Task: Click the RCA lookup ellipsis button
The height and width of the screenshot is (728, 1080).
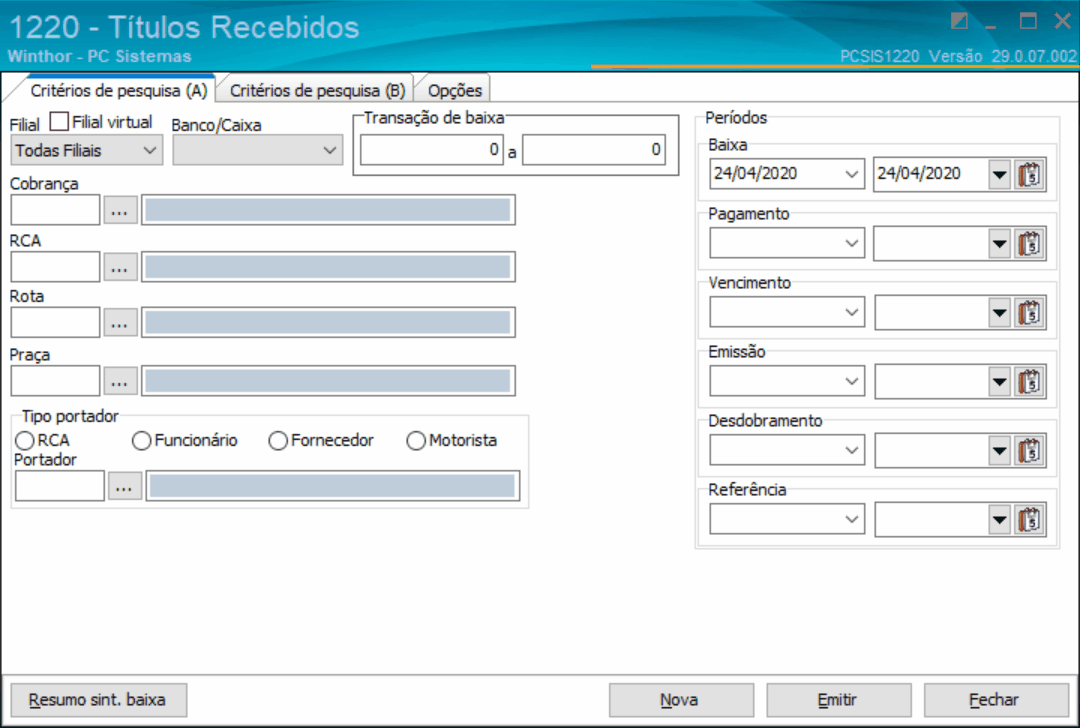Action: pyautogui.click(x=120, y=267)
